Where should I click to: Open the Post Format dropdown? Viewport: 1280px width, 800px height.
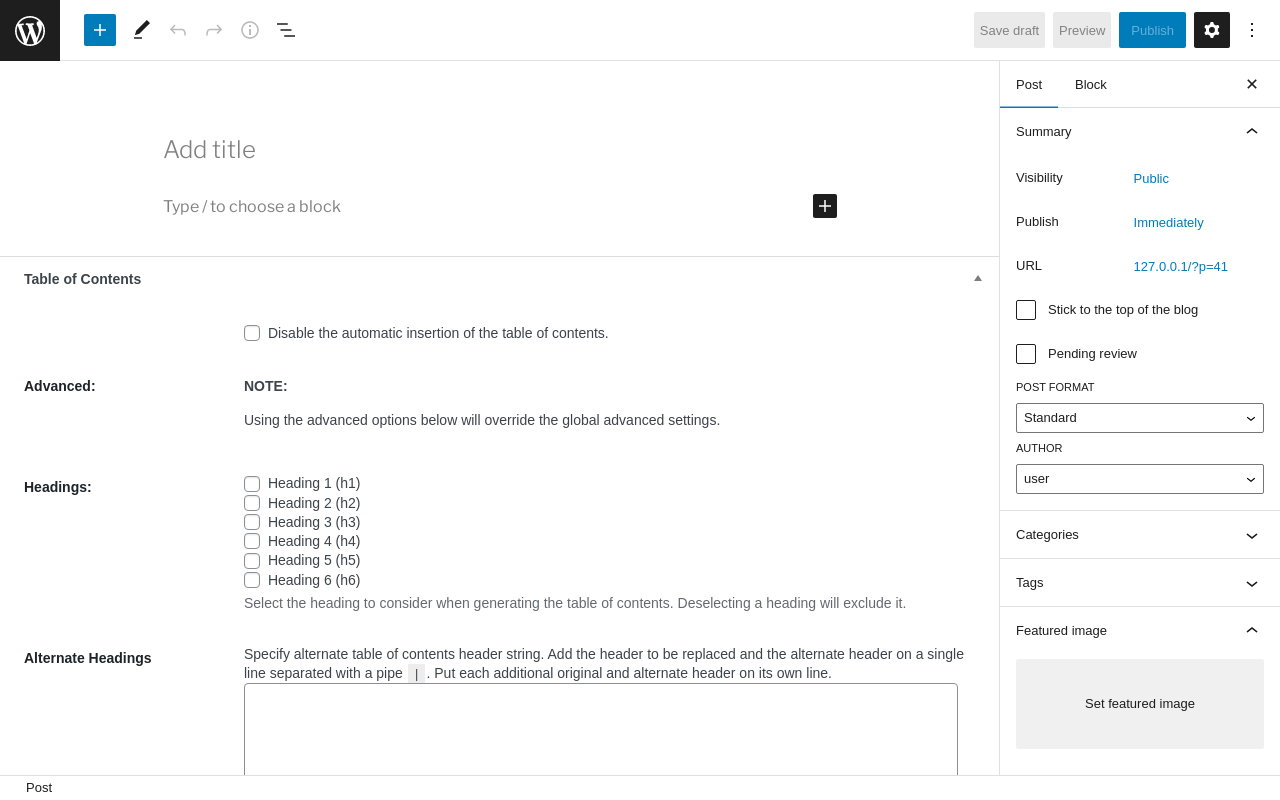pyautogui.click(x=1140, y=418)
